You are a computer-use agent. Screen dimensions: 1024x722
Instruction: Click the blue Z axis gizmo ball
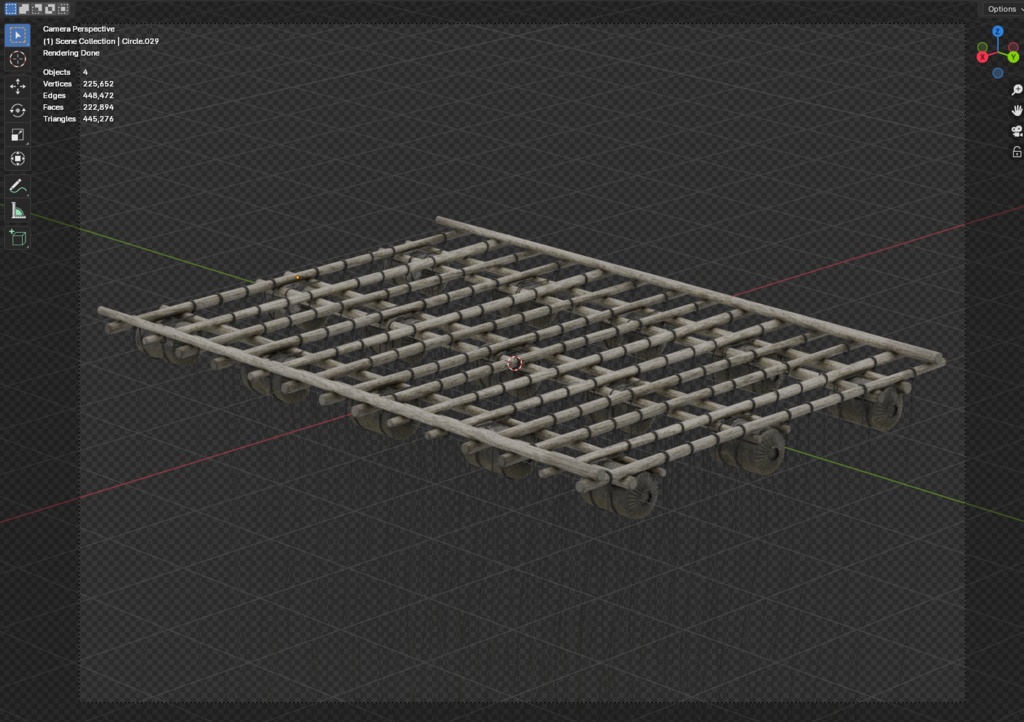(997, 31)
